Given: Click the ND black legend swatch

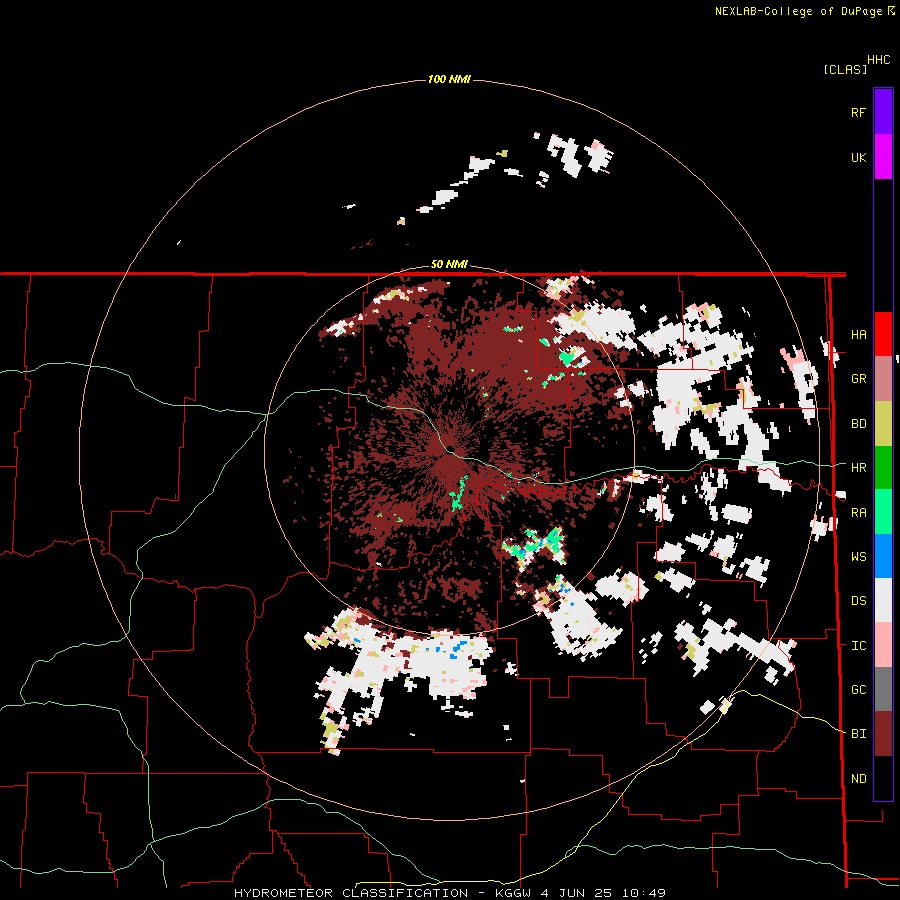Looking at the screenshot, I should tap(883, 778).
